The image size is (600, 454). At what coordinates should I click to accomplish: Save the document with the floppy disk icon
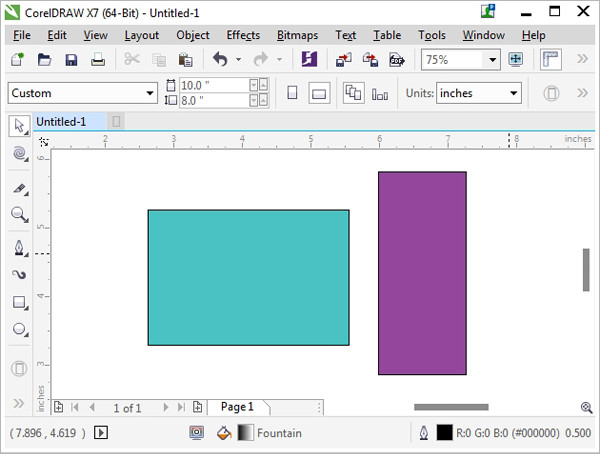[71, 60]
